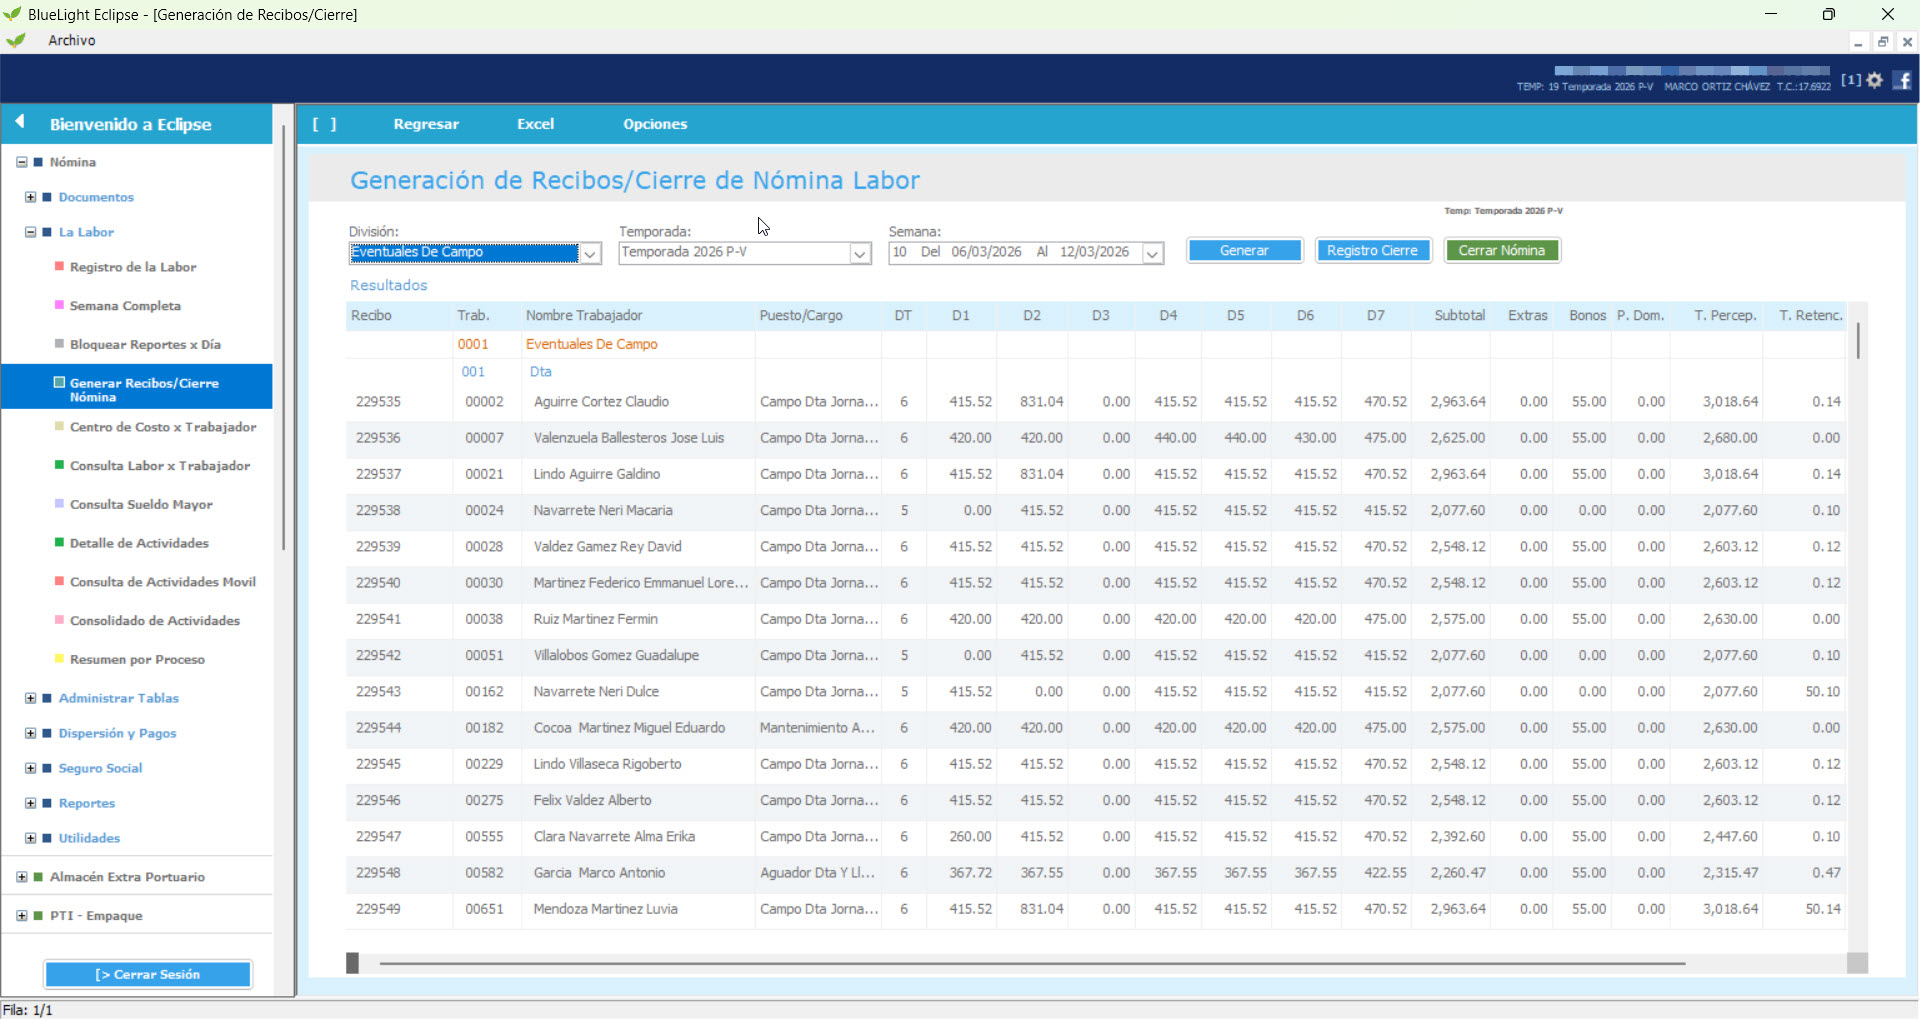Click the Semana Completa pink icon

click(59, 305)
